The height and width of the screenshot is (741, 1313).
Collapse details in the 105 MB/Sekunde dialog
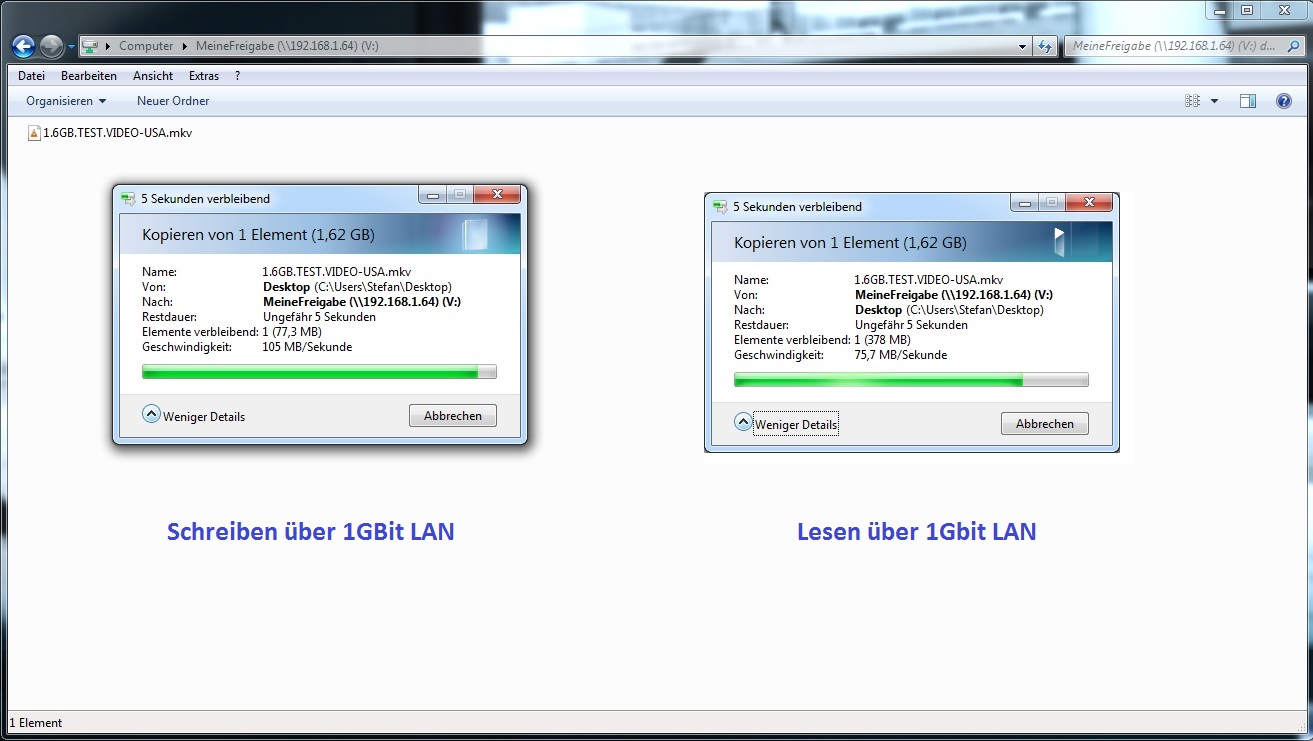pyautogui.click(x=194, y=415)
